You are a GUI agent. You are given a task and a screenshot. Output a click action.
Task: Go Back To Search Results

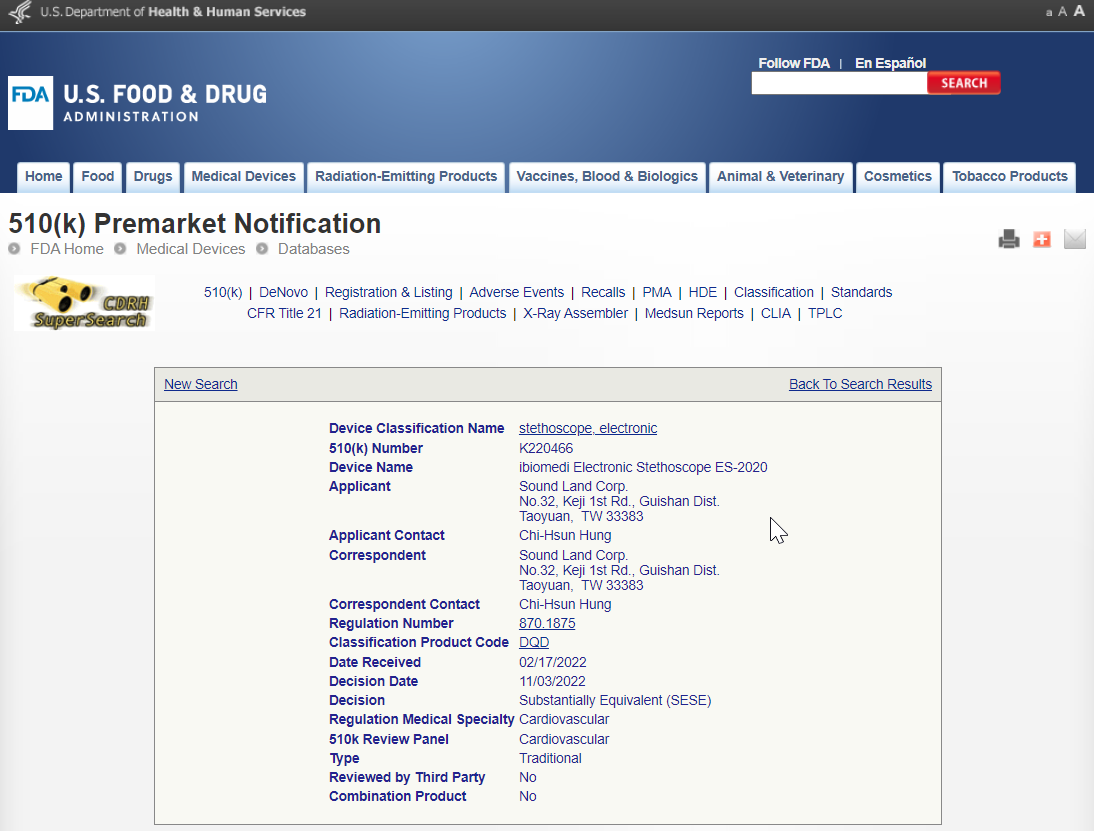[x=860, y=384]
